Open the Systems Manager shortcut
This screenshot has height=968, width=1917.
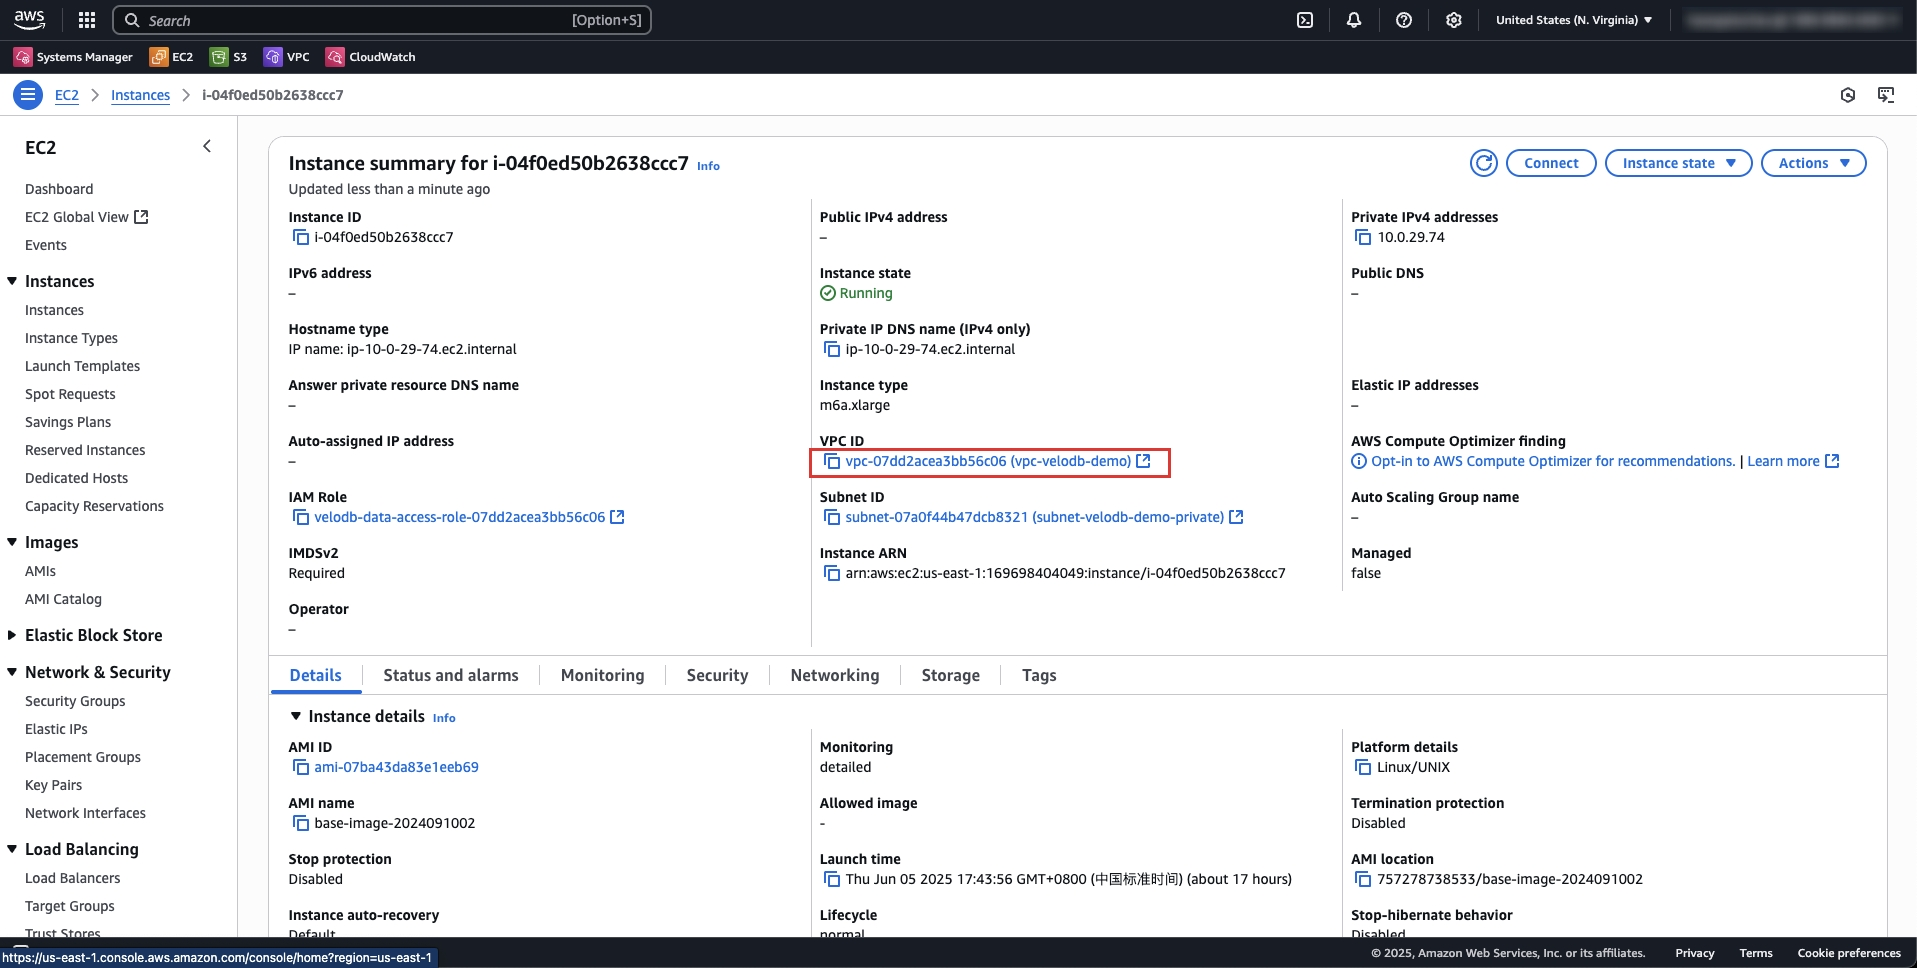pyautogui.click(x=73, y=57)
